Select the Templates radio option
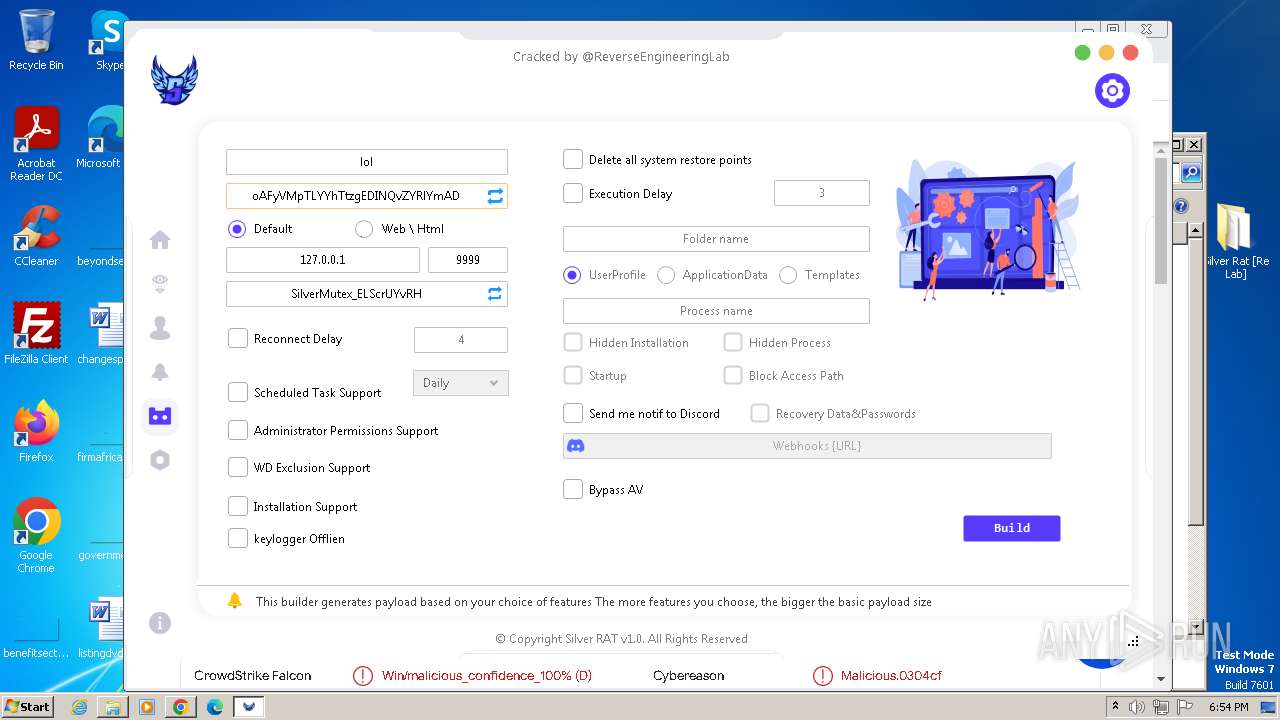1280x720 pixels. (x=788, y=275)
